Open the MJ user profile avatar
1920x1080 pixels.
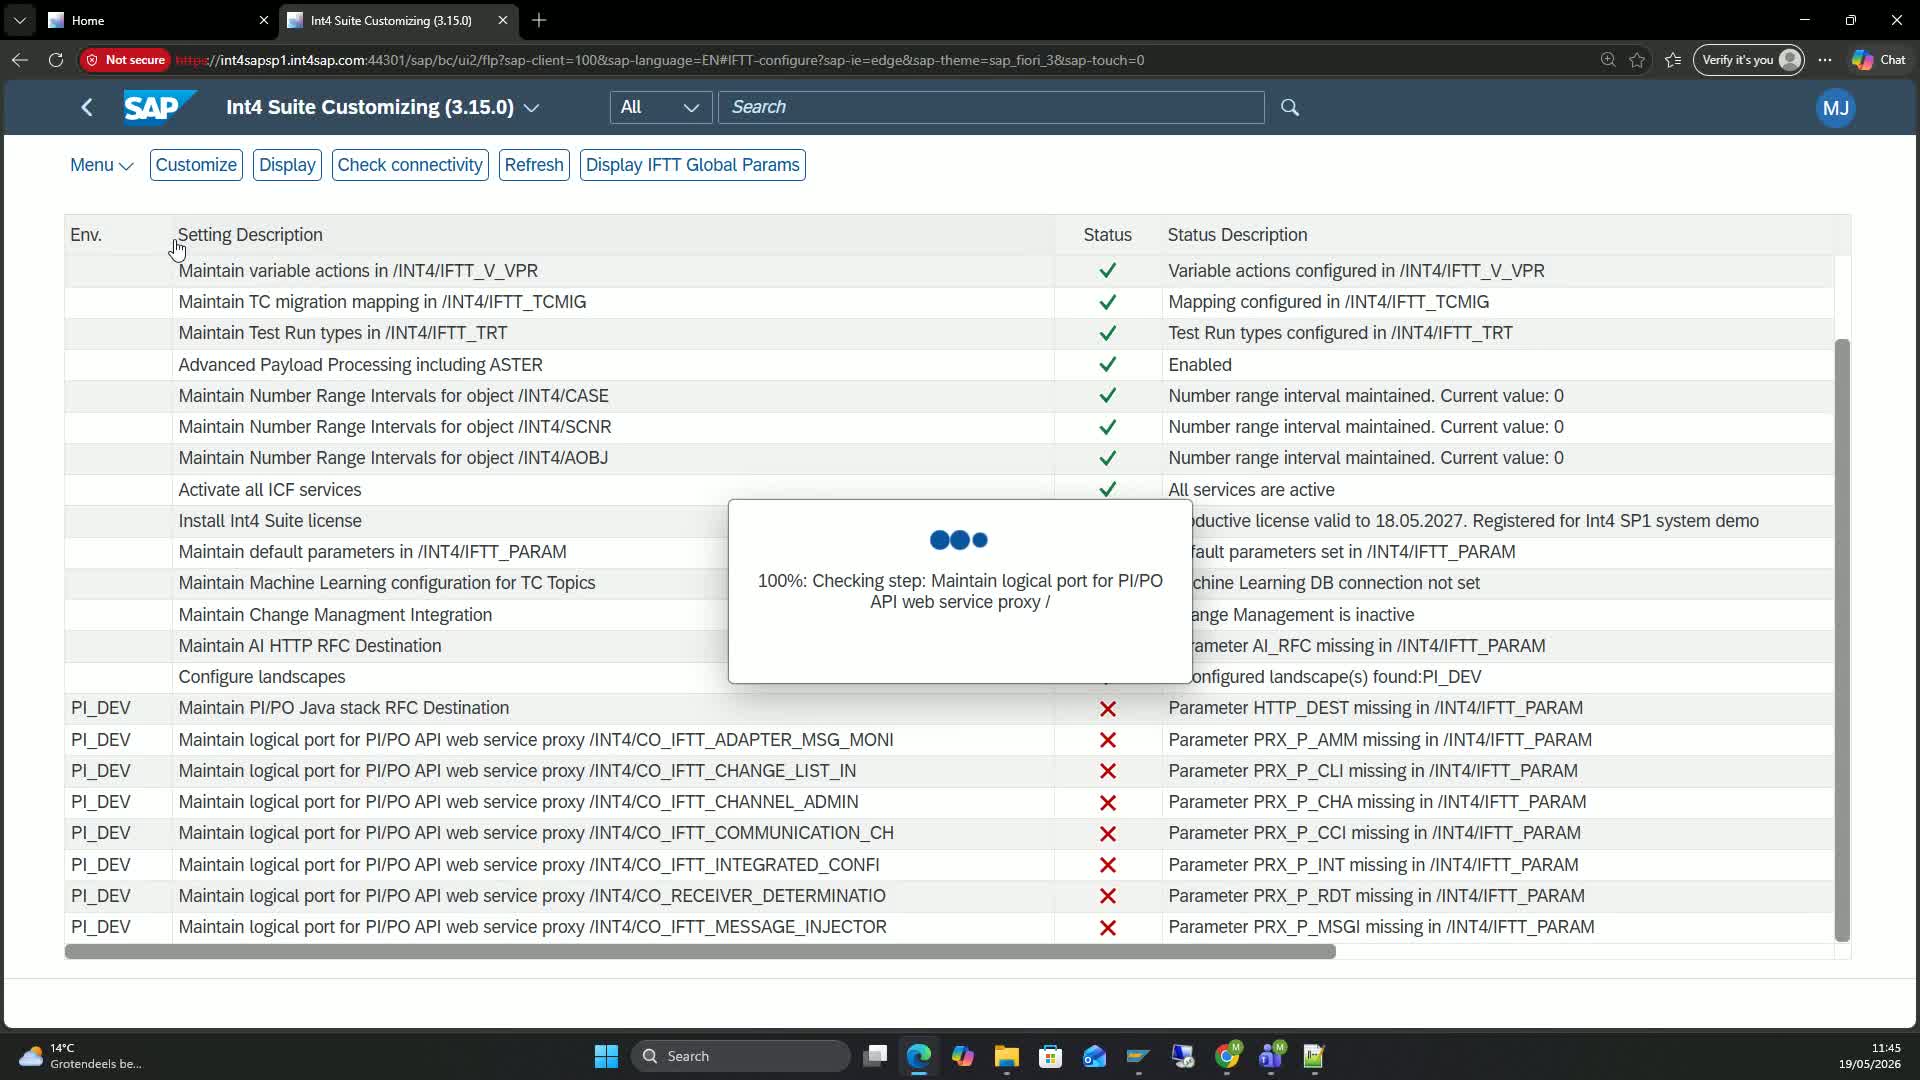(1835, 108)
